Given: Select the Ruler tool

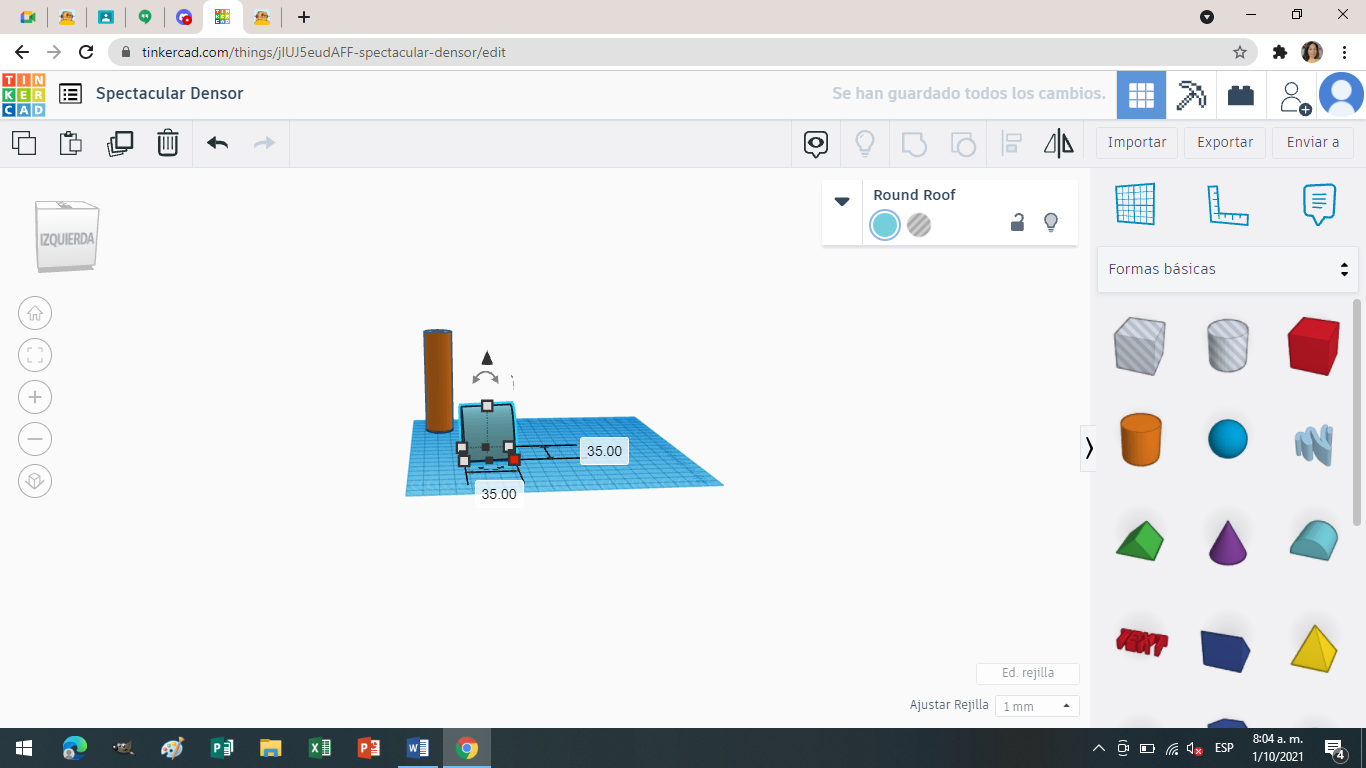Looking at the screenshot, I should tap(1228, 204).
